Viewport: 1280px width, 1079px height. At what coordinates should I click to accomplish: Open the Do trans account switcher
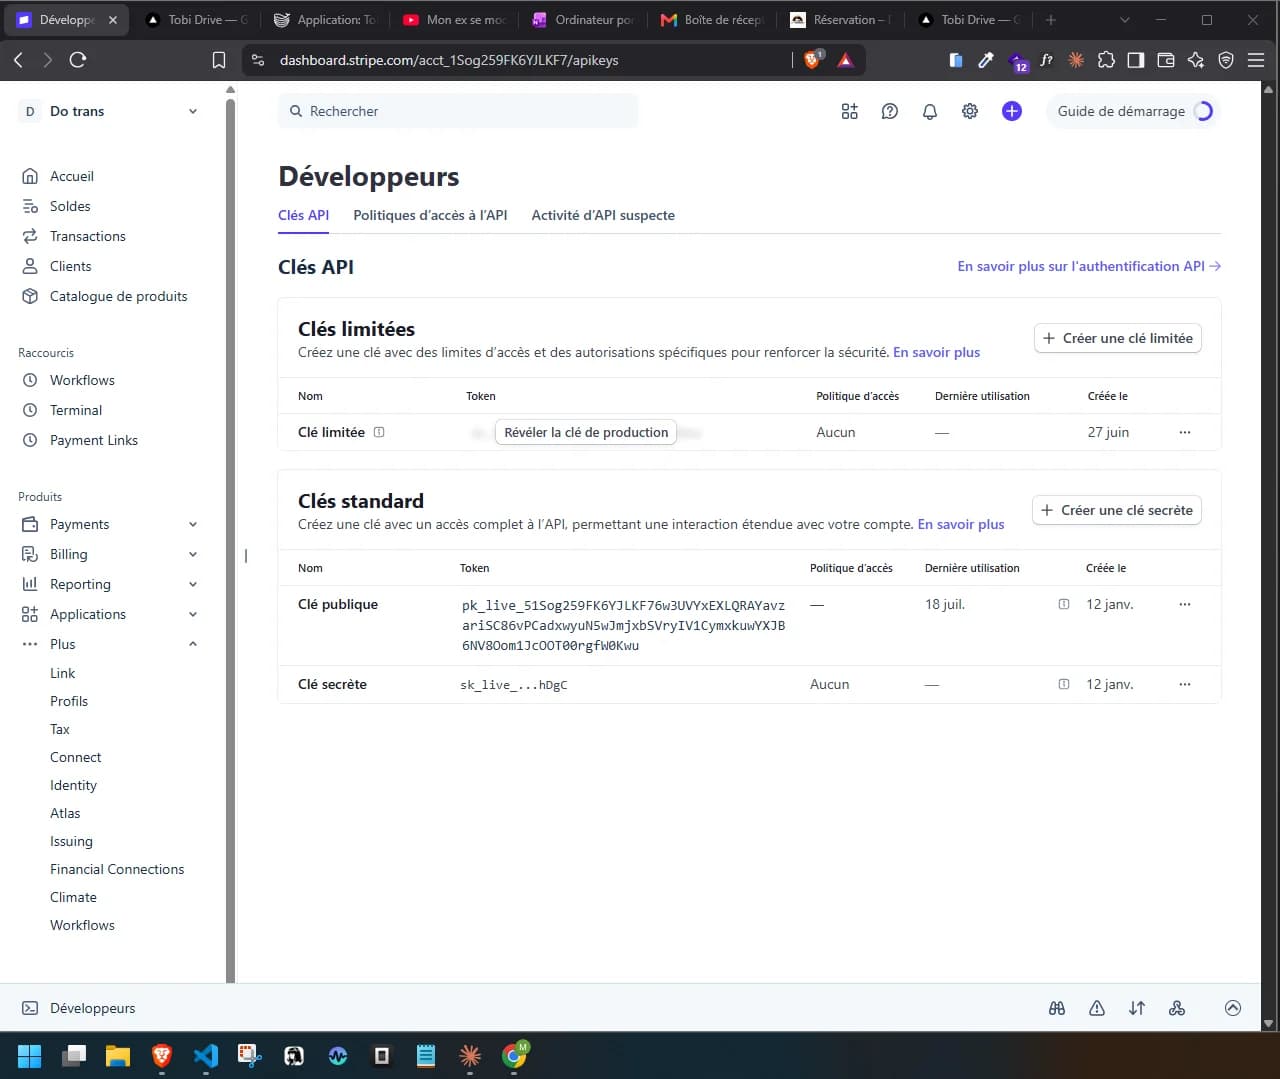coord(110,111)
